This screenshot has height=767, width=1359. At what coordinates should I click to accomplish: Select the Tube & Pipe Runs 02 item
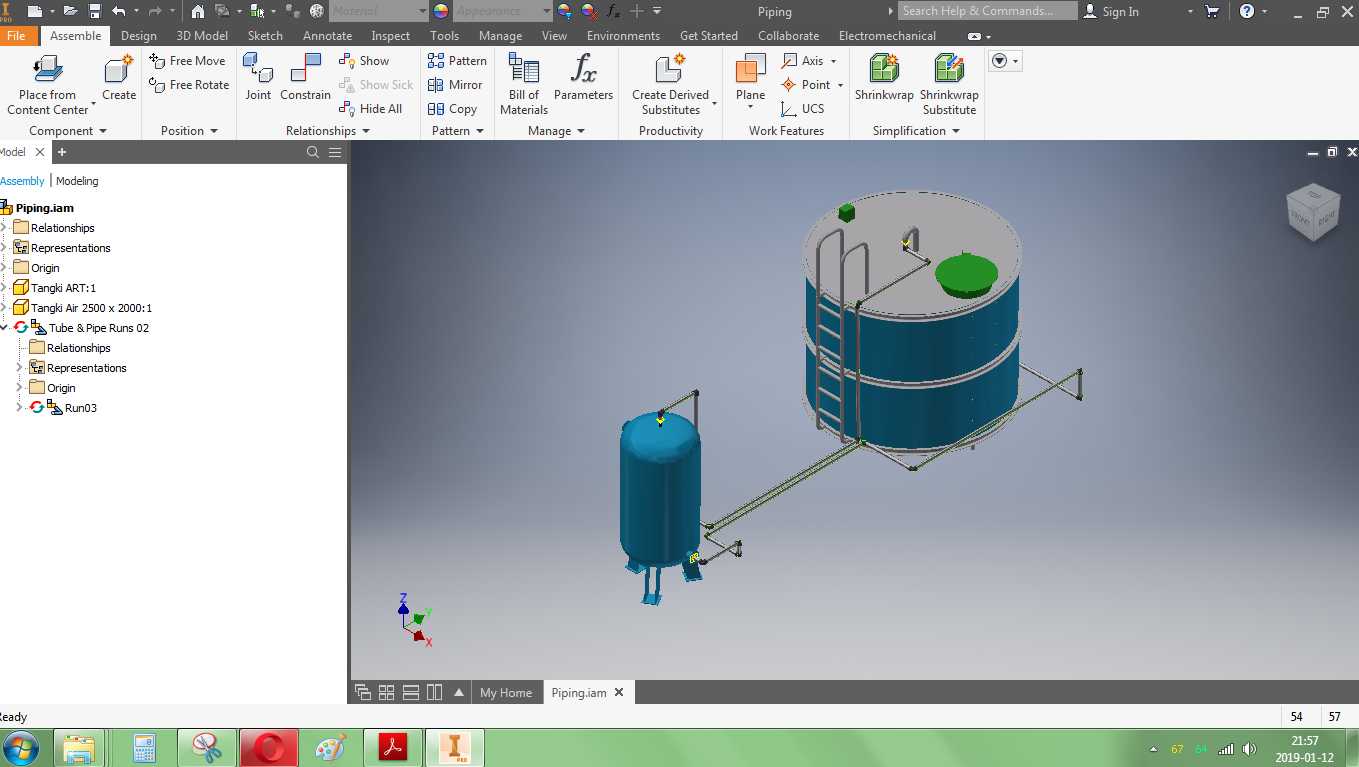[x=99, y=328]
